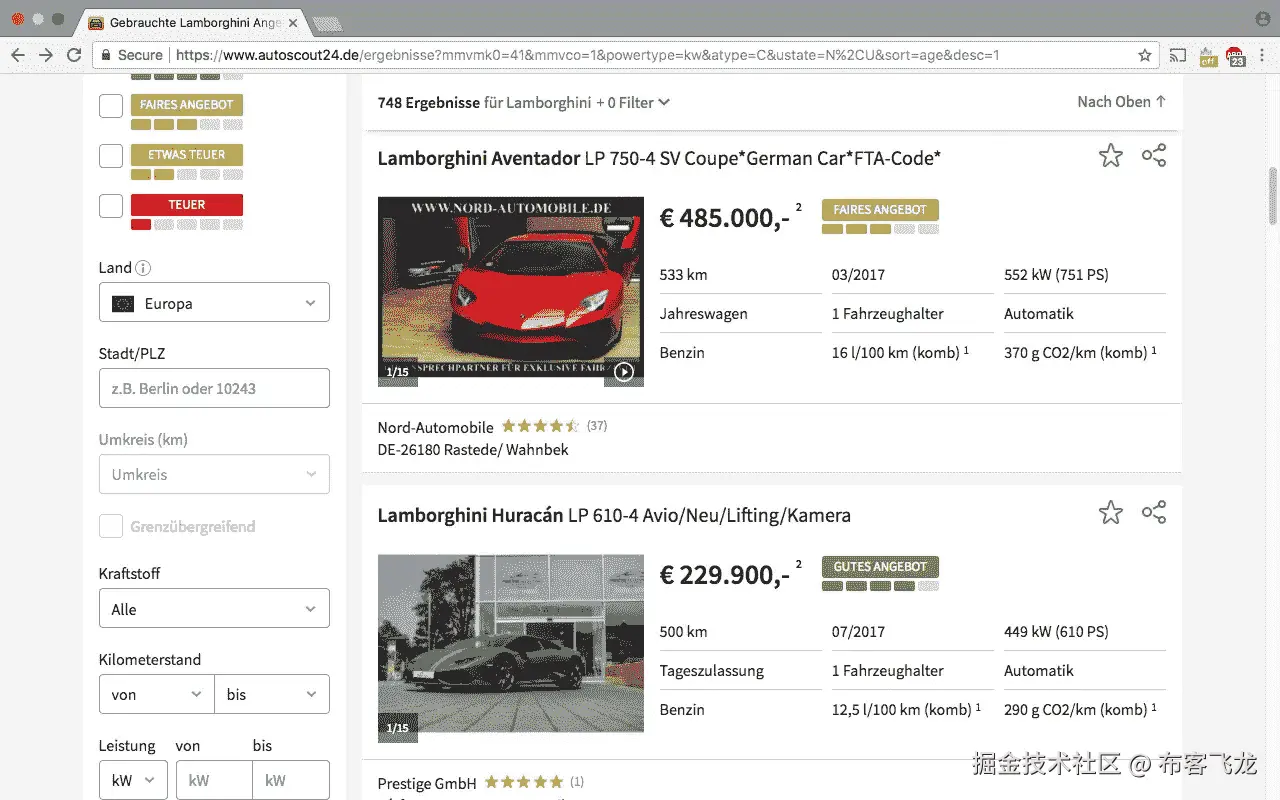Open the Chrome menu dots
The height and width of the screenshot is (800, 1280).
tap(1262, 55)
